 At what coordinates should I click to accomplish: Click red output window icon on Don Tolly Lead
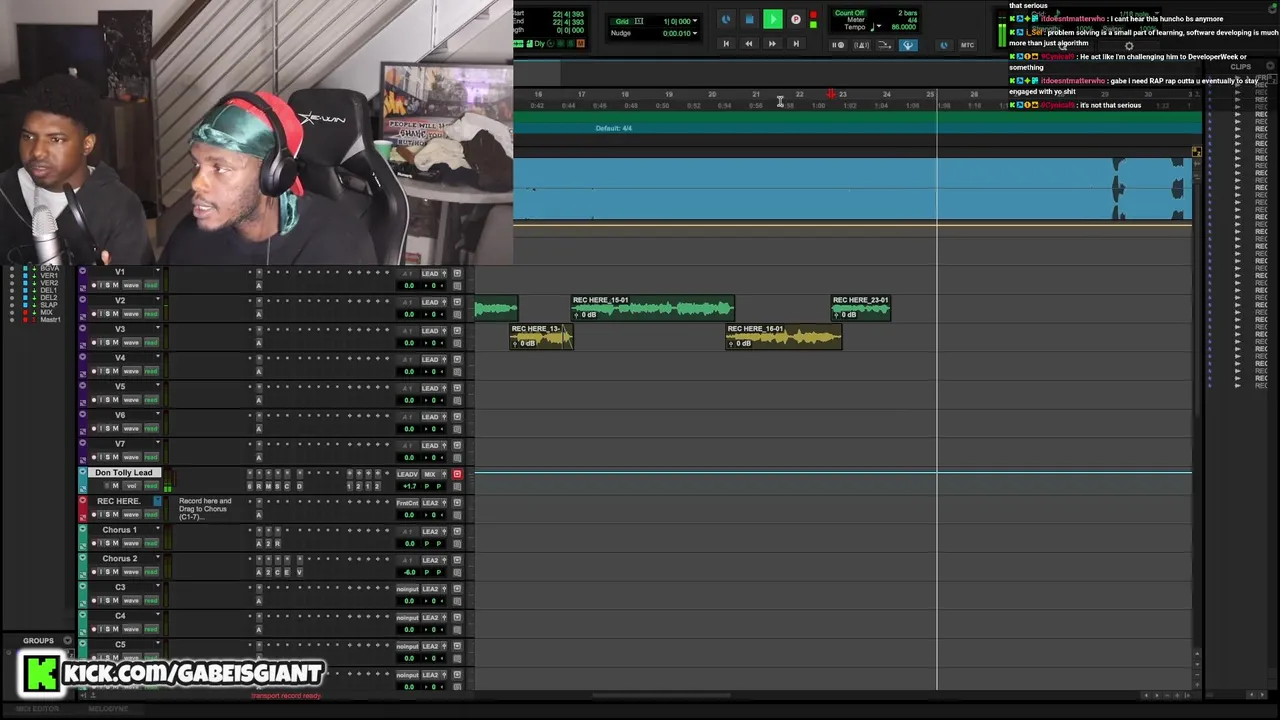coord(457,474)
